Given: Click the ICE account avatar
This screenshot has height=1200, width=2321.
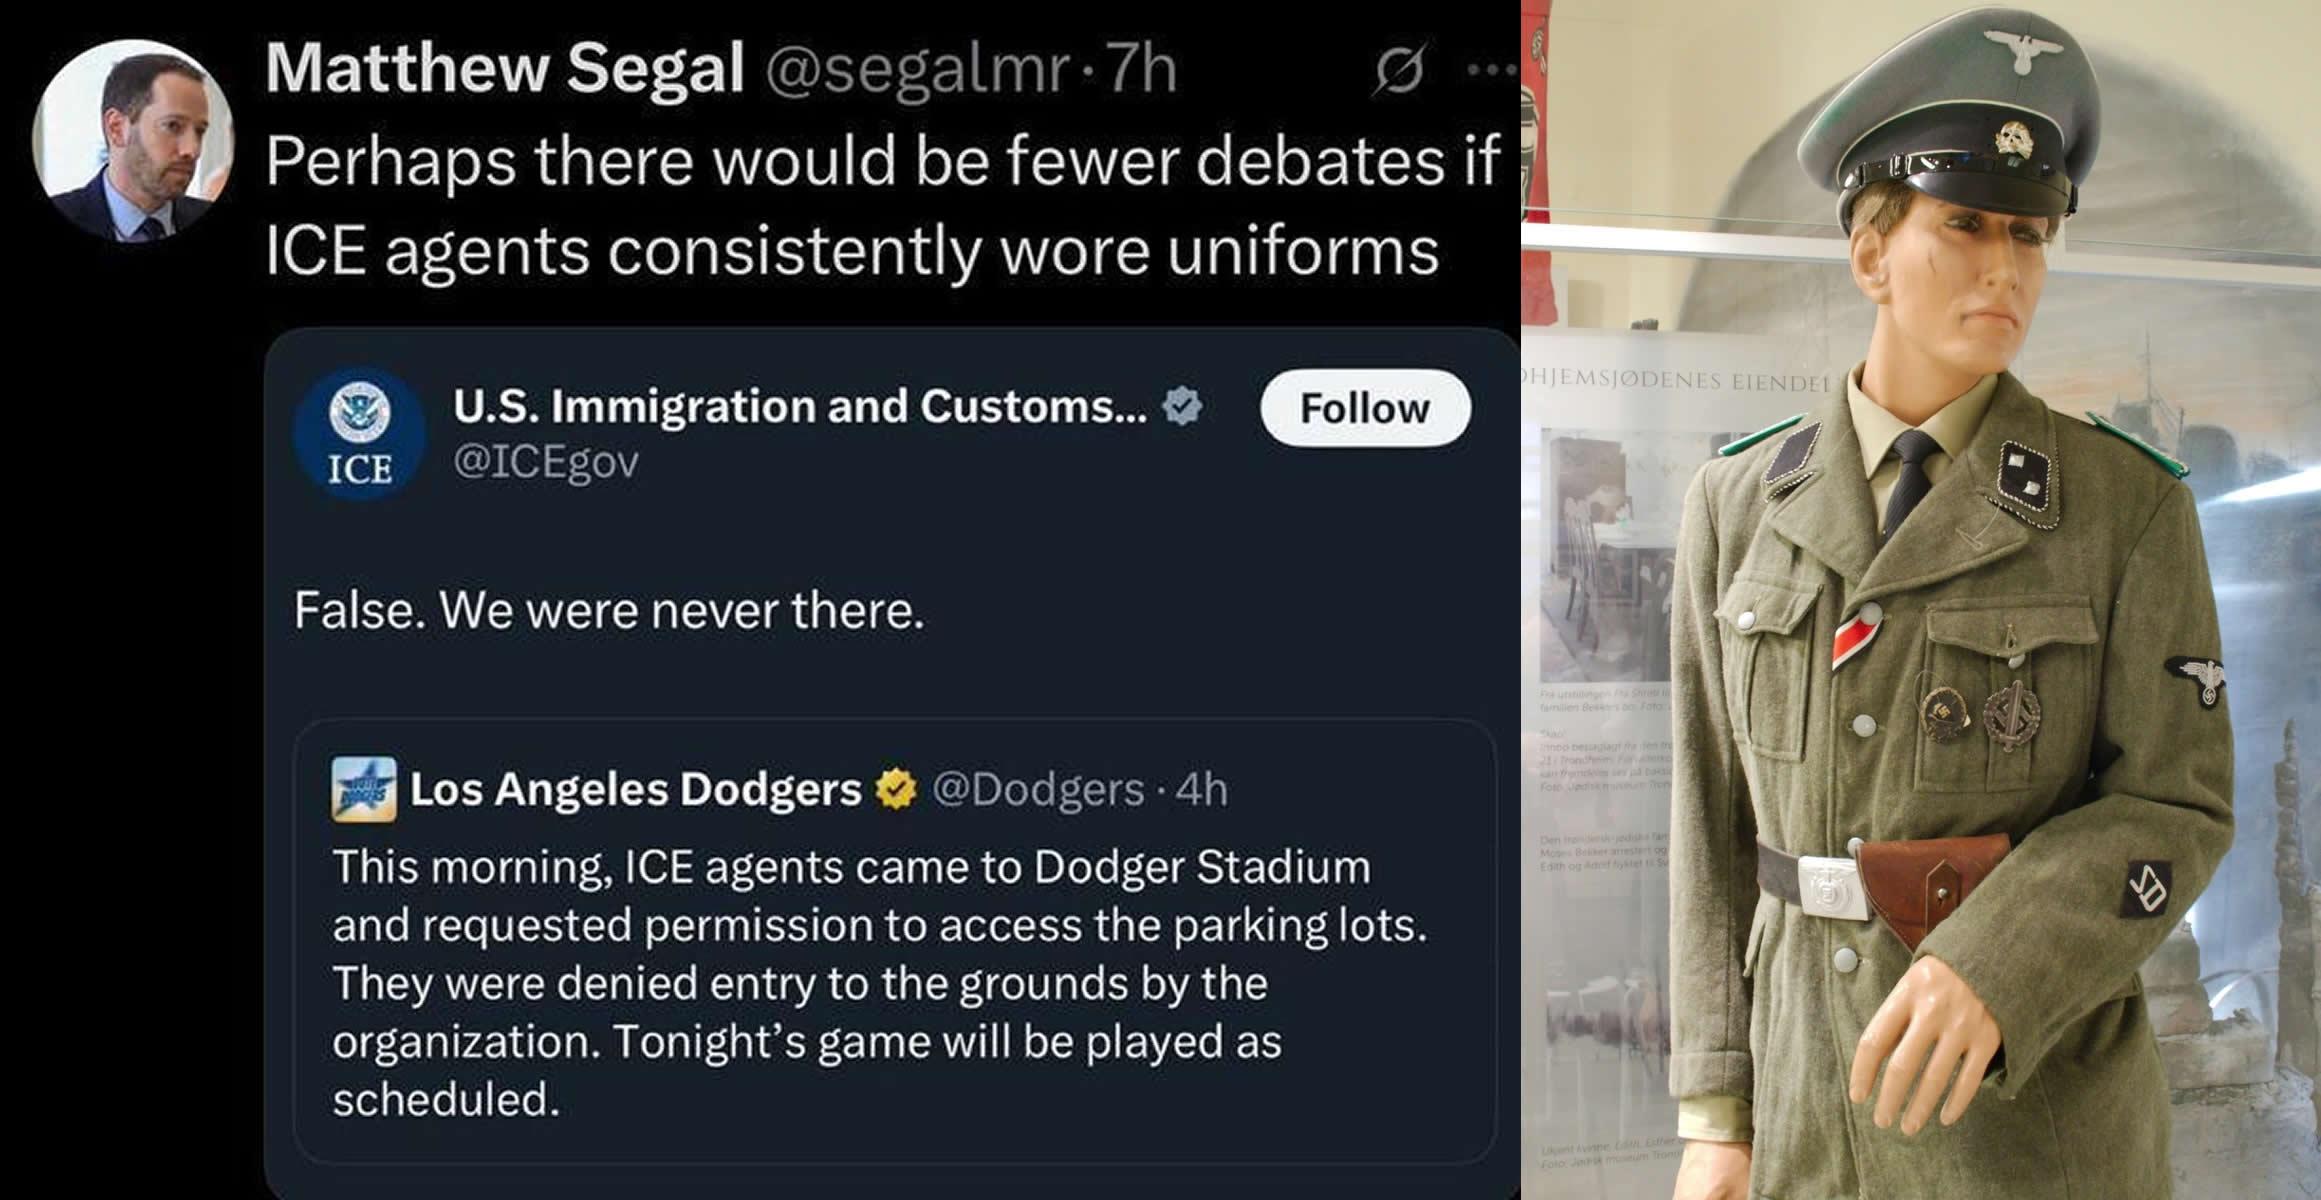Looking at the screenshot, I should pos(360,434).
